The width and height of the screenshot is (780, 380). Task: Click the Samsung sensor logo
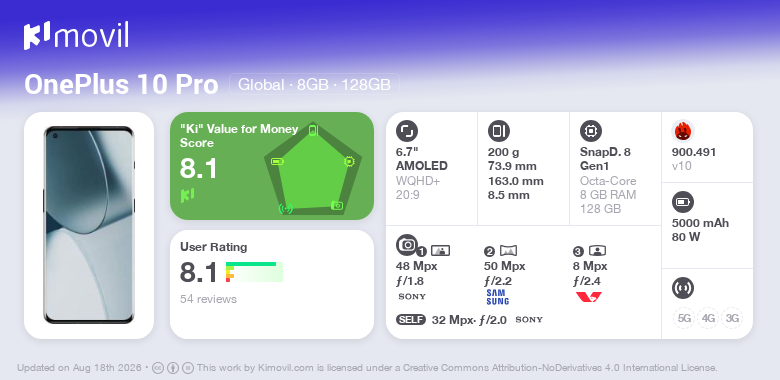[x=497, y=297]
